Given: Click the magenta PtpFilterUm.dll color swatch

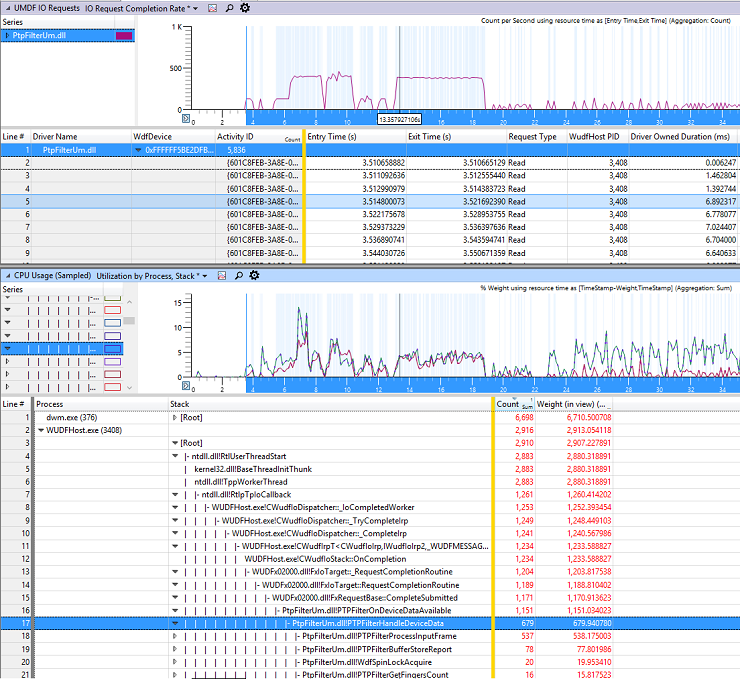Looking at the screenshot, I should [124, 35].
